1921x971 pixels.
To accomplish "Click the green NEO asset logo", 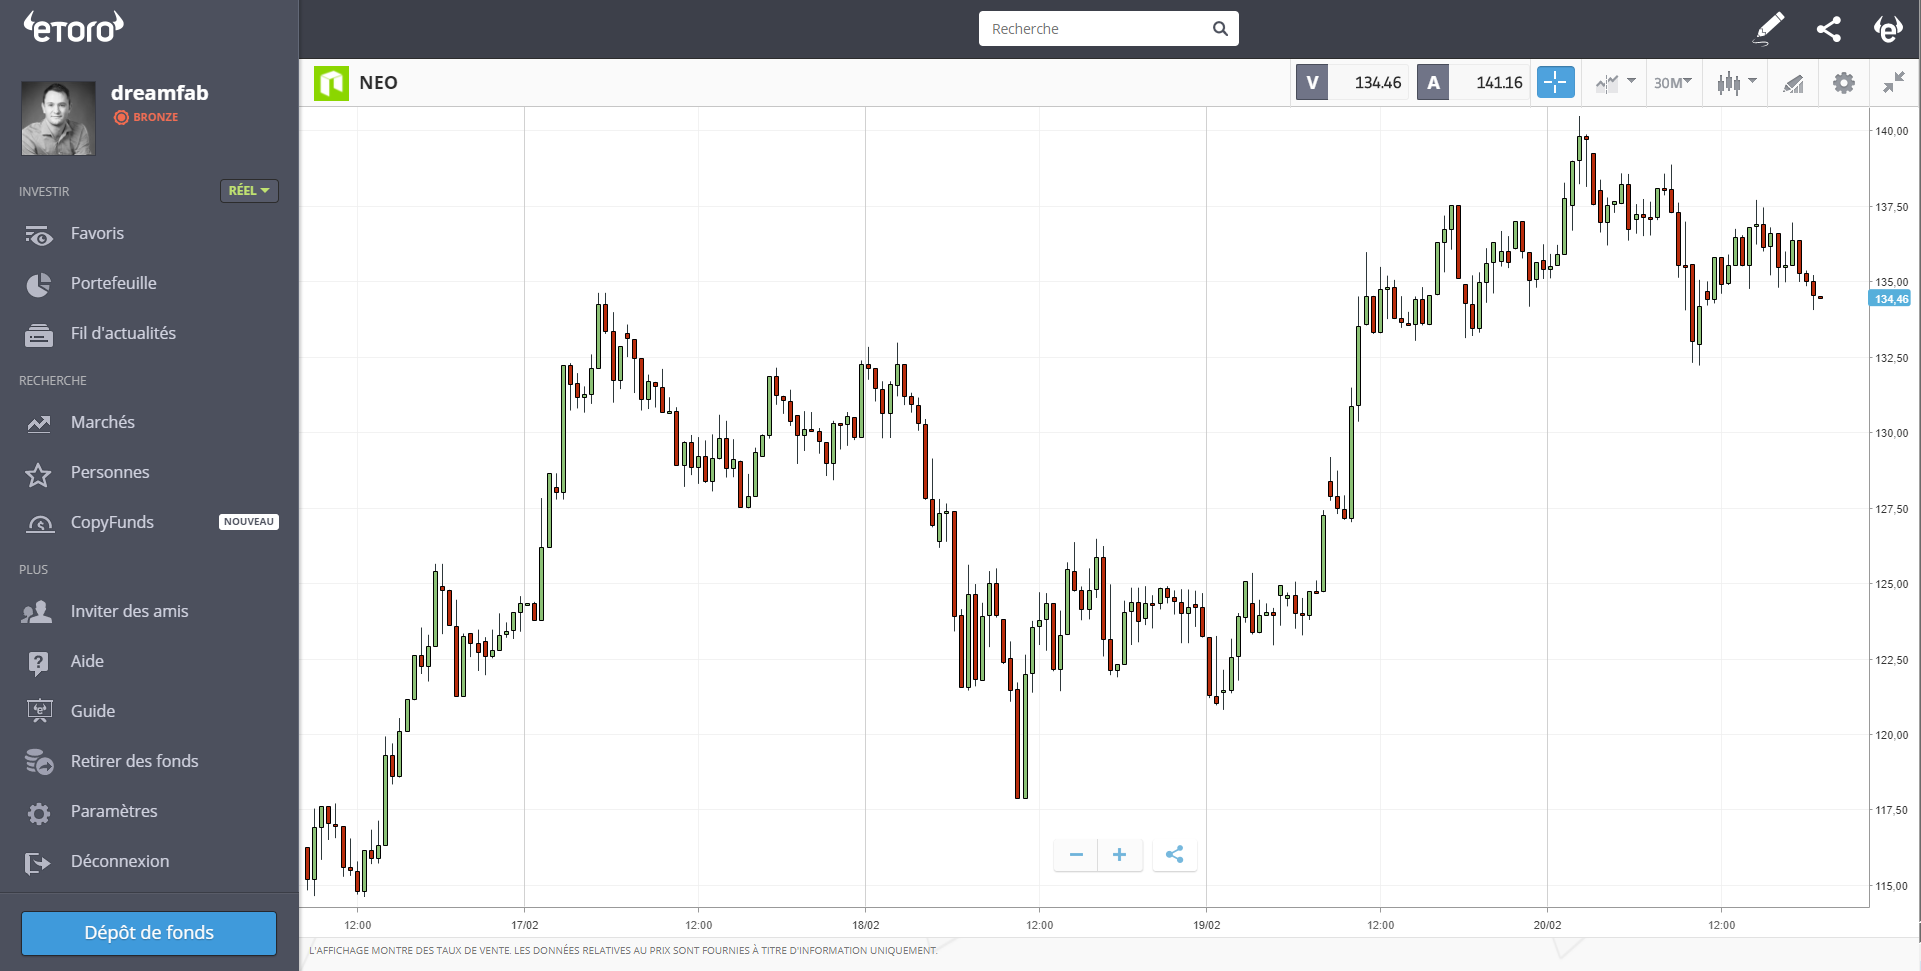I will point(331,83).
